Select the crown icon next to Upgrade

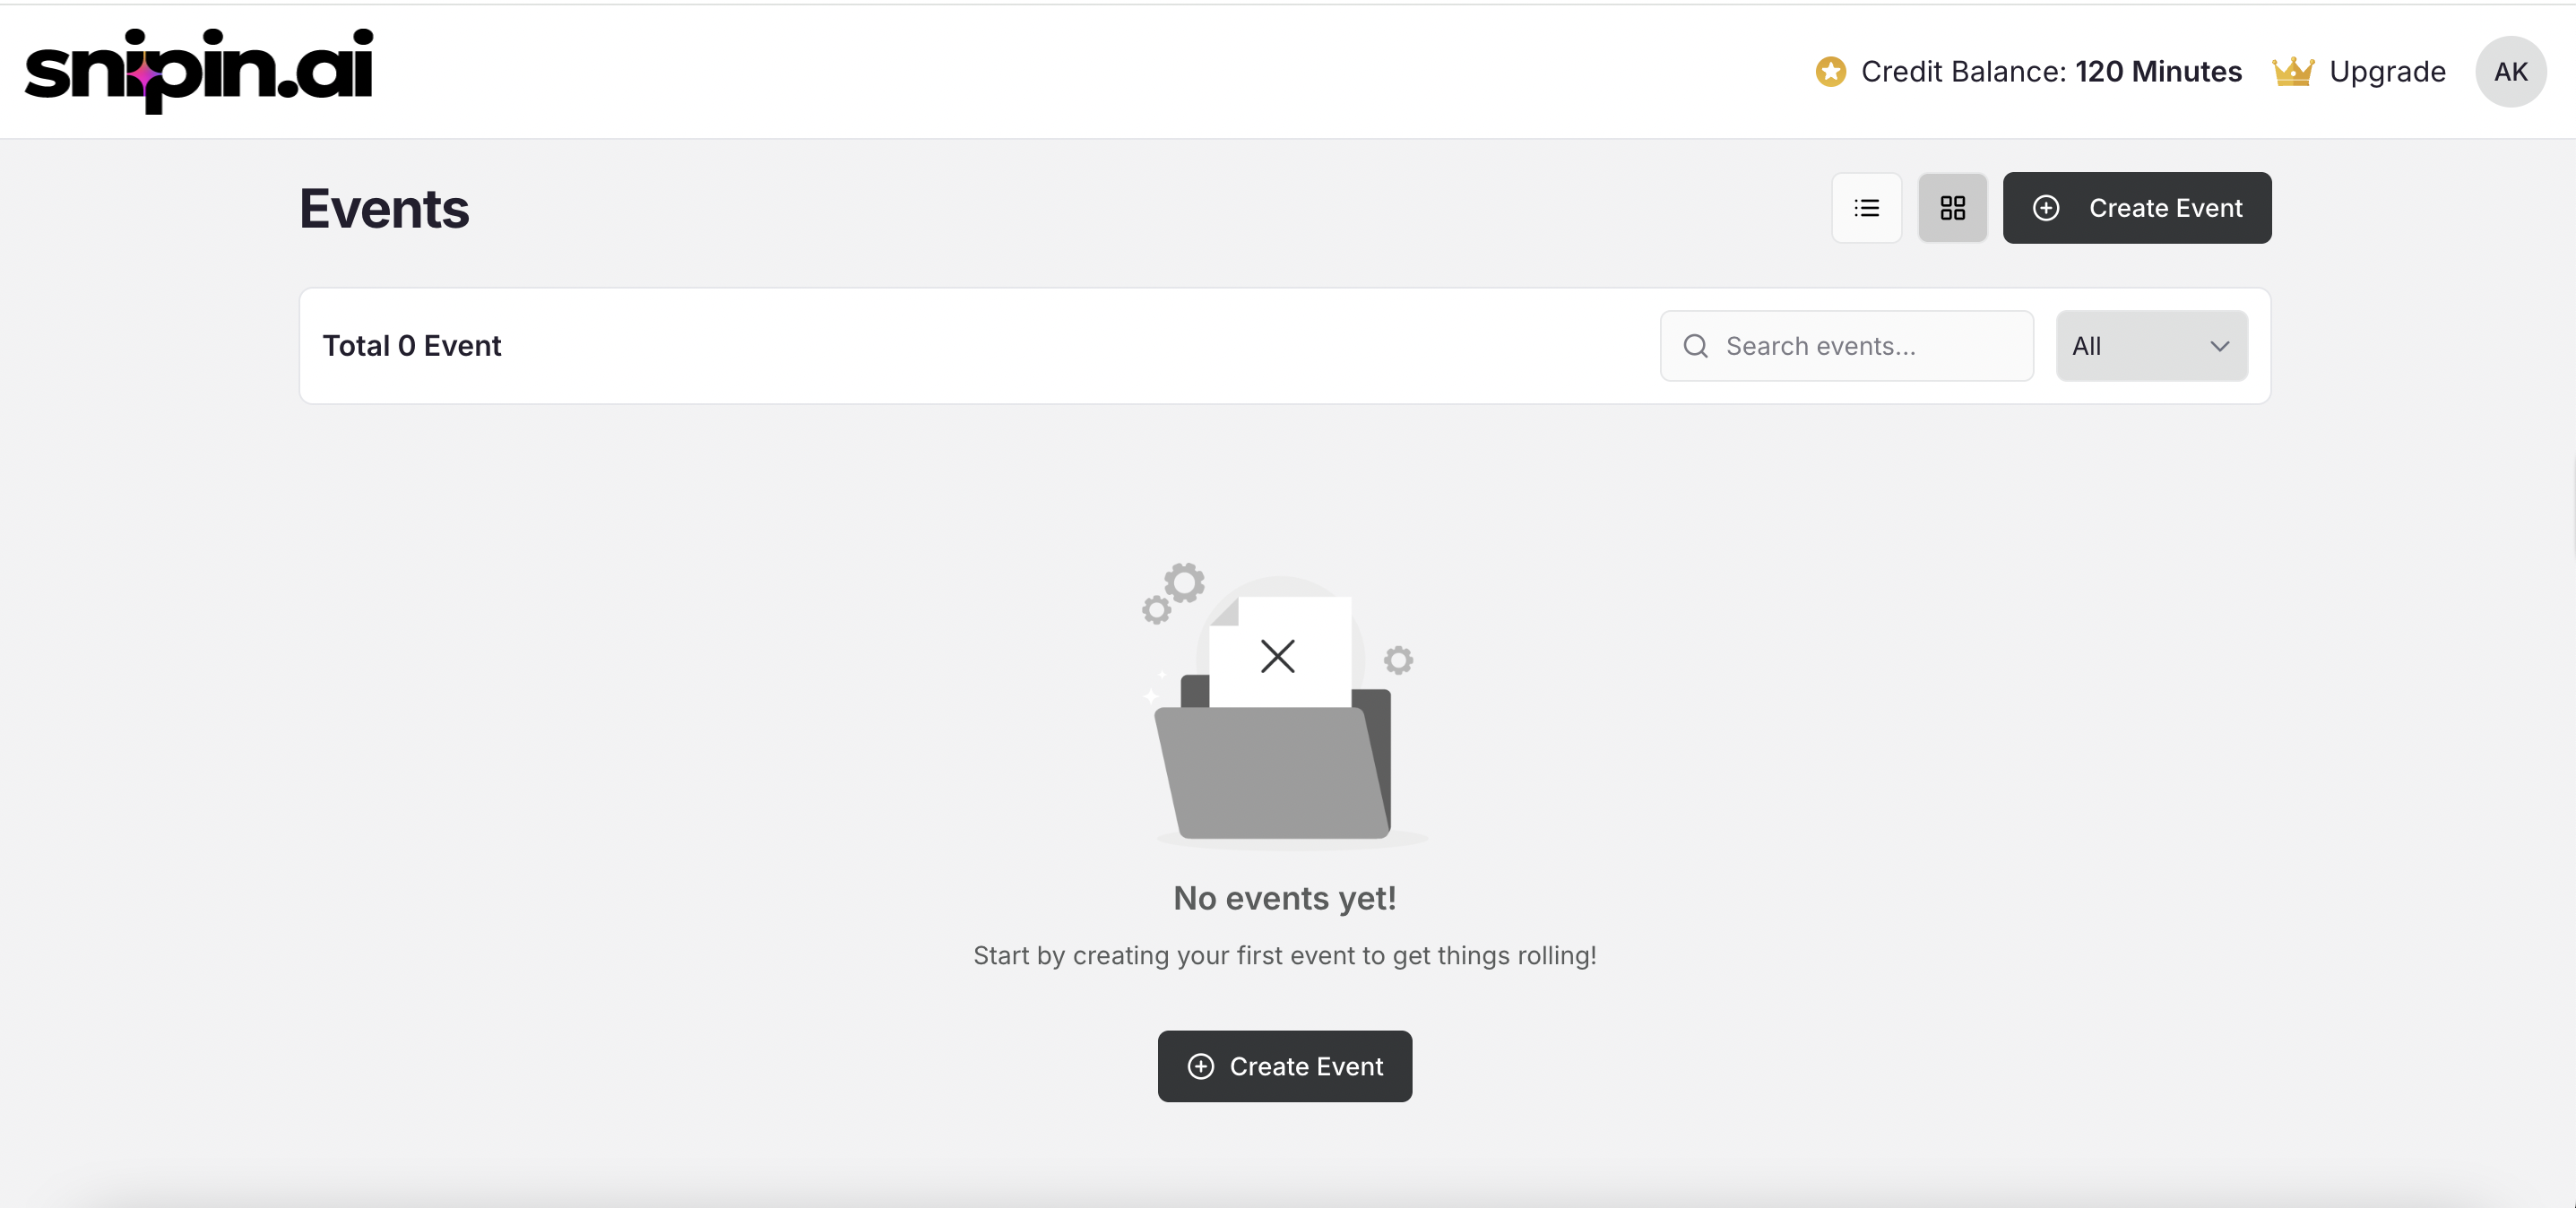coord(2295,71)
